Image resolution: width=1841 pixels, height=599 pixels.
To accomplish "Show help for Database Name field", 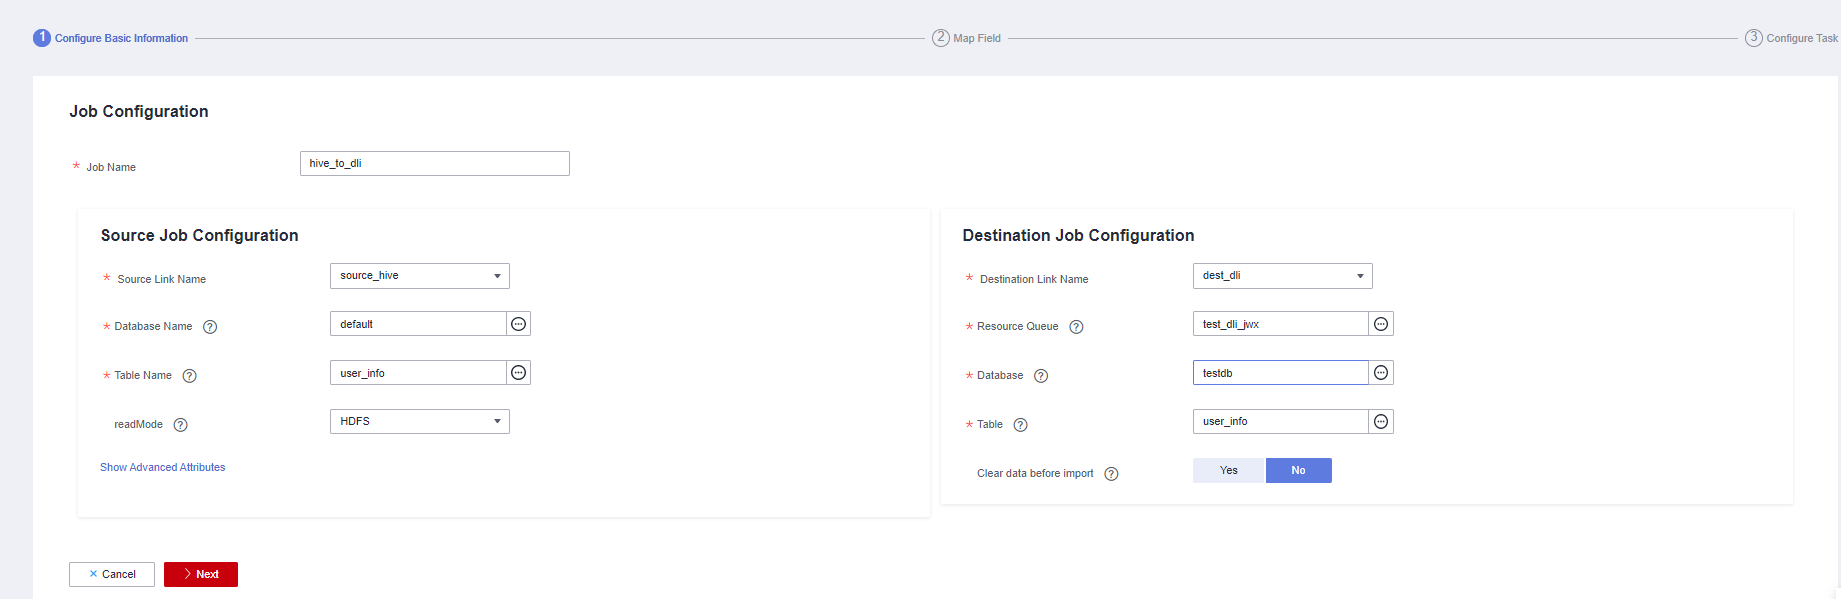I will pyautogui.click(x=210, y=327).
